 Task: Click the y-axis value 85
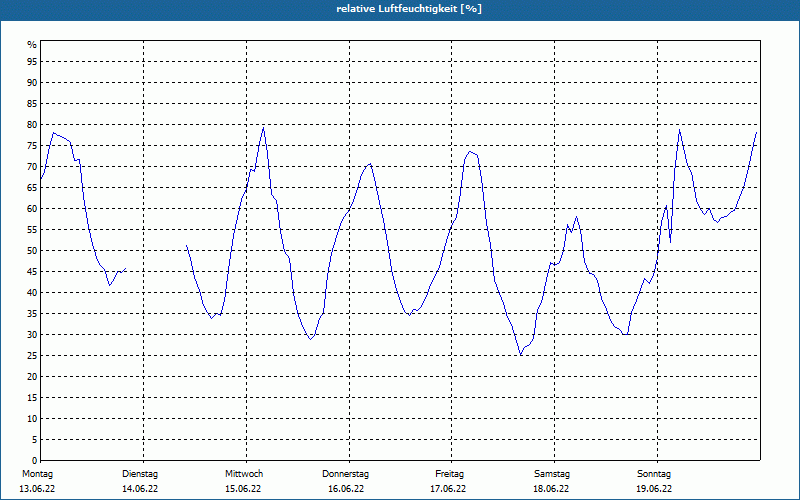[32, 104]
